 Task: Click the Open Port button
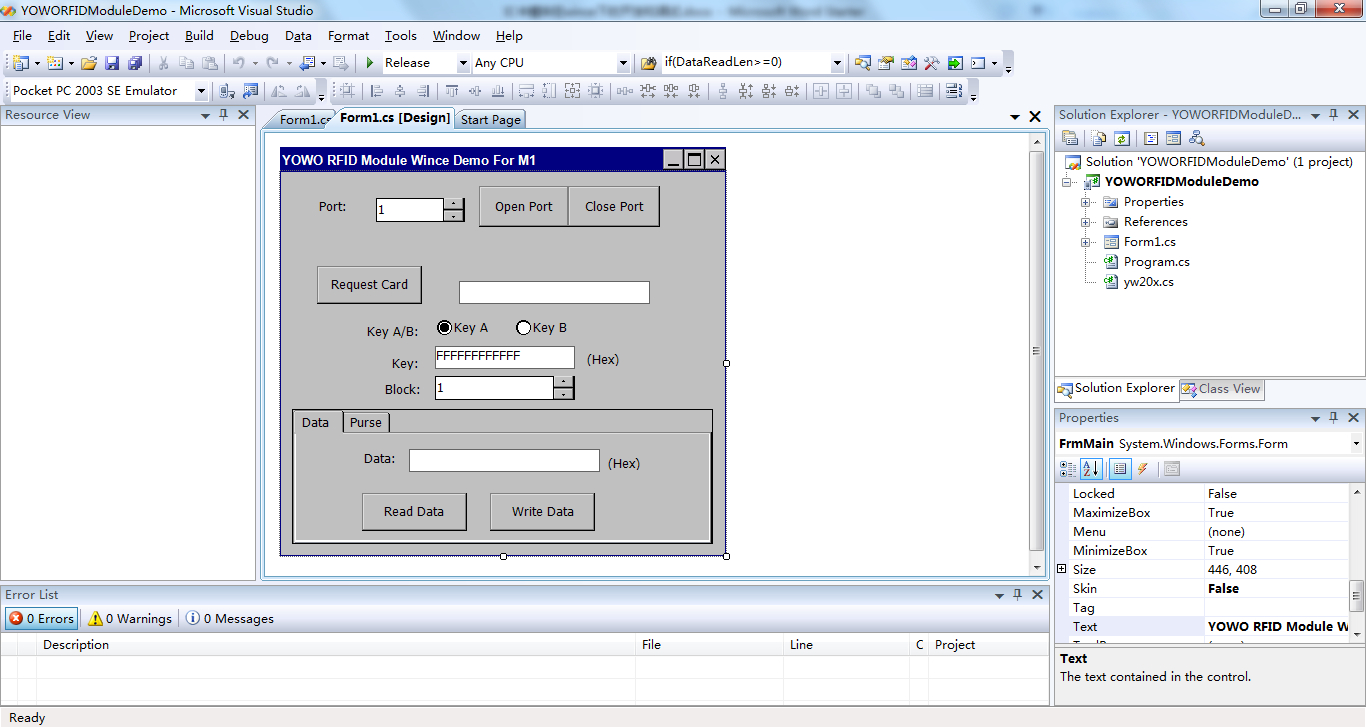[523, 207]
